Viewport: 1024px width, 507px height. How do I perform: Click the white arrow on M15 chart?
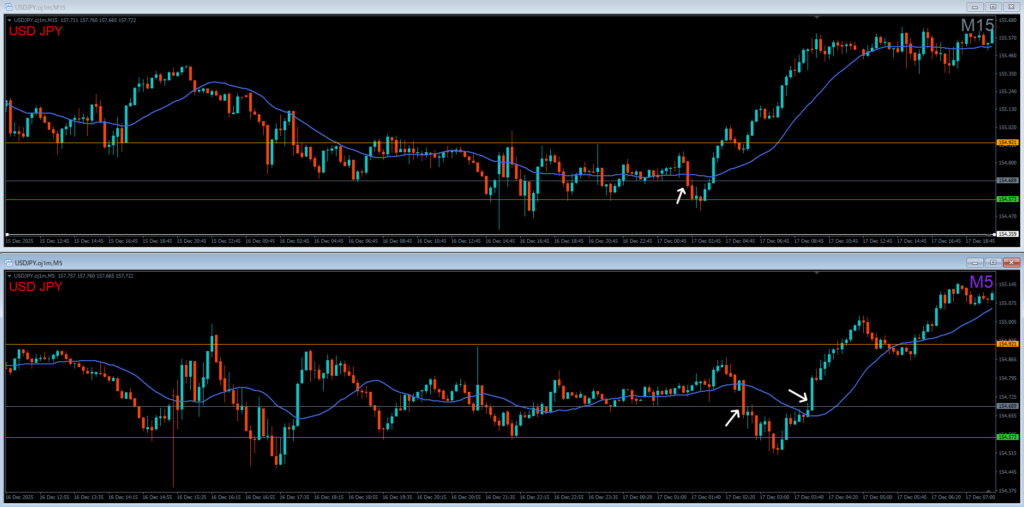(x=681, y=195)
